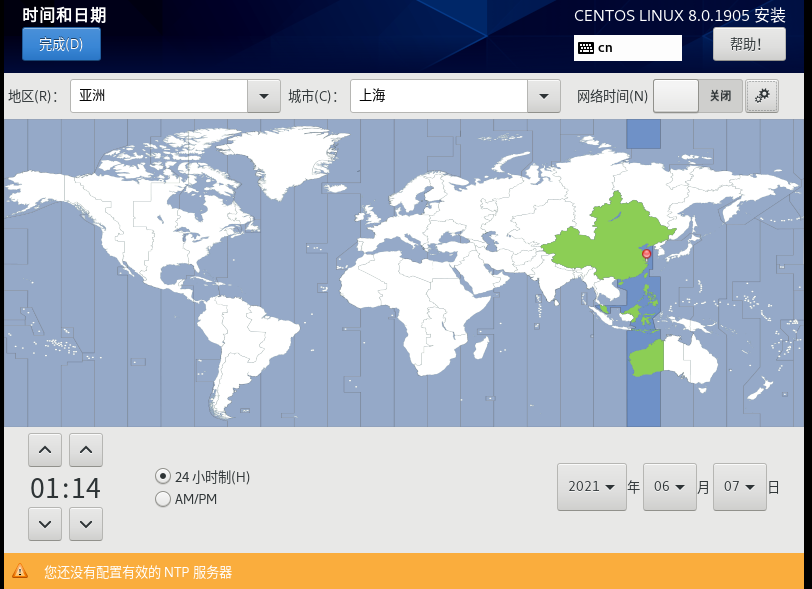Click the 亚洲 region text field
The width and height of the screenshot is (812, 589).
(159, 96)
